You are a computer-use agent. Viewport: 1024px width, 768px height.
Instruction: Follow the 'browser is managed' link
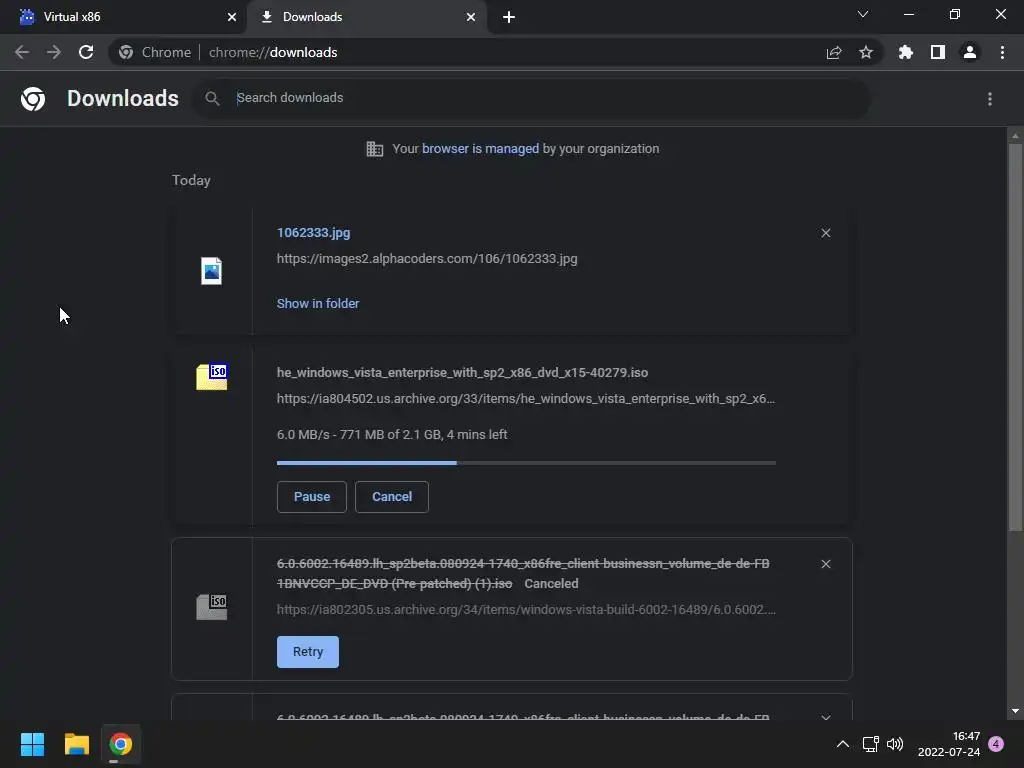(x=480, y=149)
